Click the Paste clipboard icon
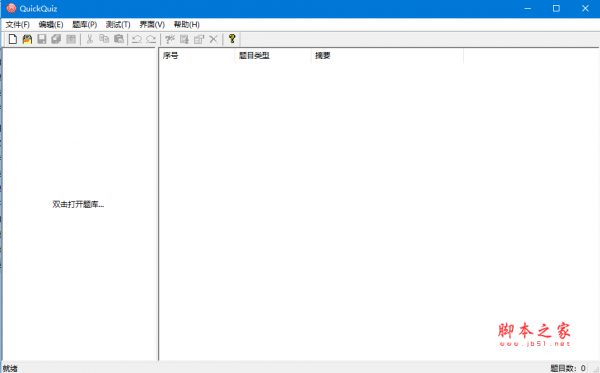 119,39
